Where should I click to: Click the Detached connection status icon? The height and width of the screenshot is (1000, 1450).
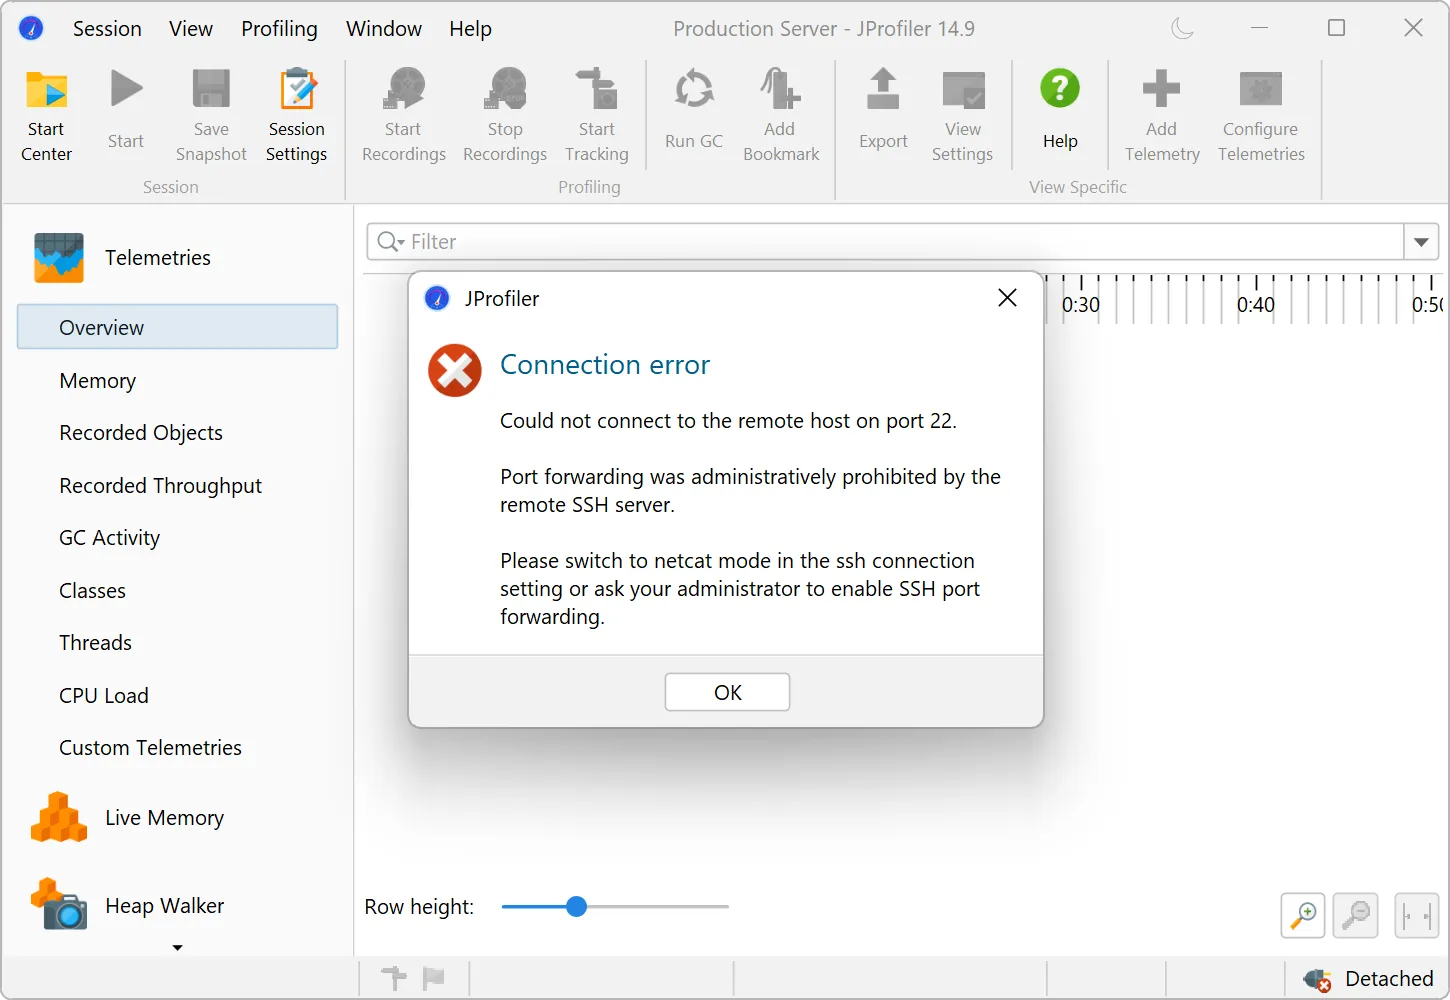(x=1317, y=980)
